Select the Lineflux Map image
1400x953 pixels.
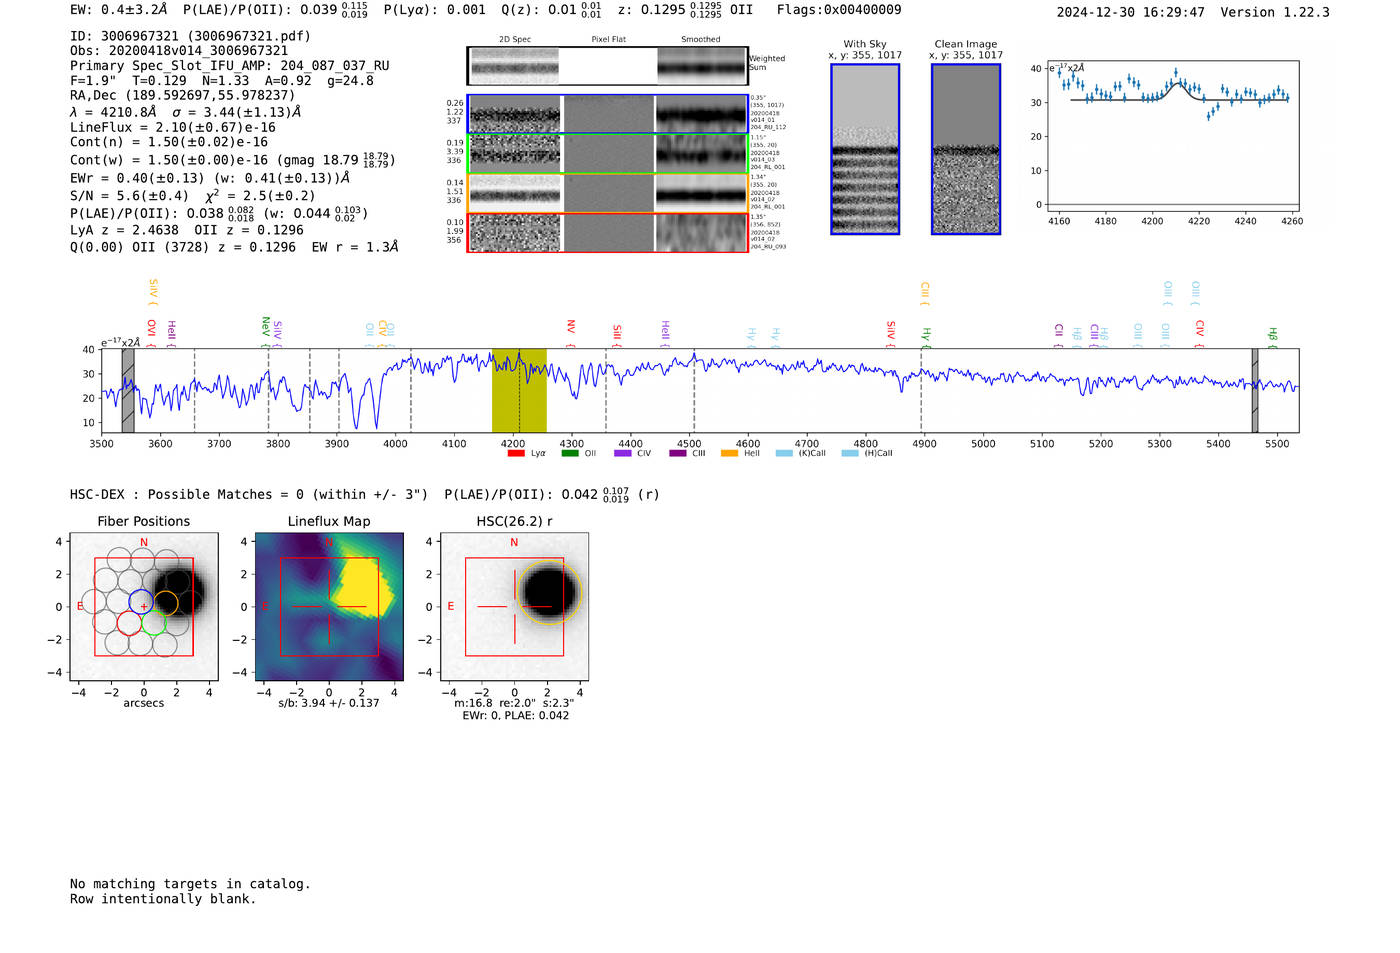329,607
